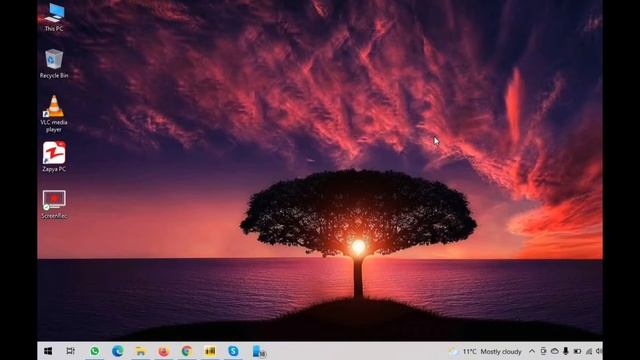The width and height of the screenshot is (640, 360).
Task: Click the 'VLC media player' label
Action: click(54, 126)
